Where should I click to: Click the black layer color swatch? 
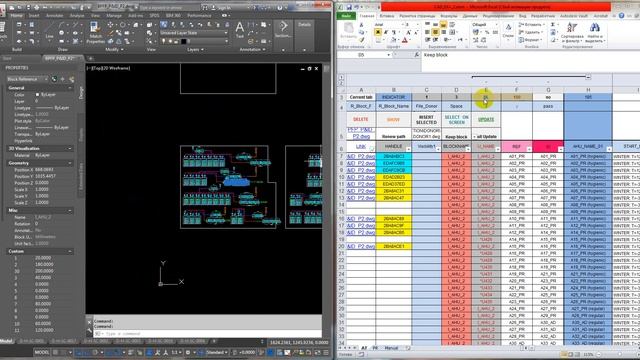(184, 41)
